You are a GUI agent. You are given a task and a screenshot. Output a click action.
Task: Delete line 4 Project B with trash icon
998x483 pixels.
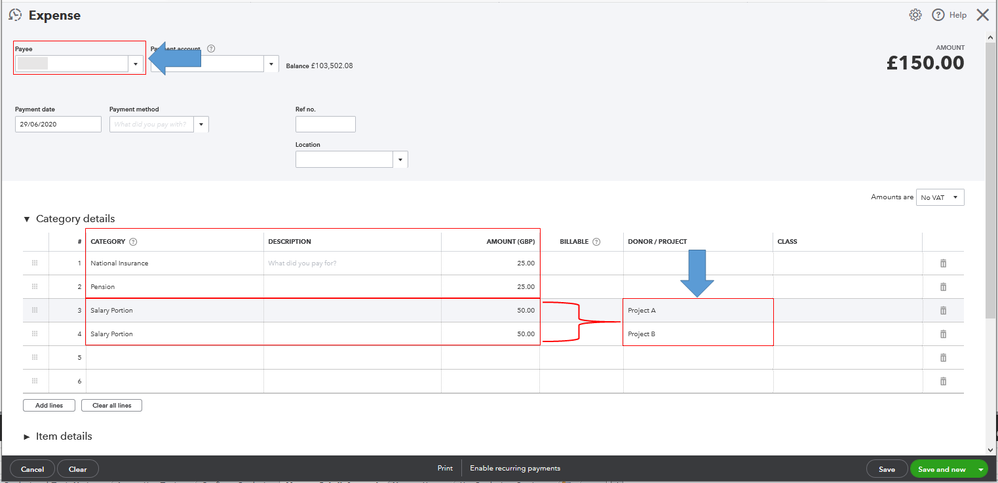[943, 334]
